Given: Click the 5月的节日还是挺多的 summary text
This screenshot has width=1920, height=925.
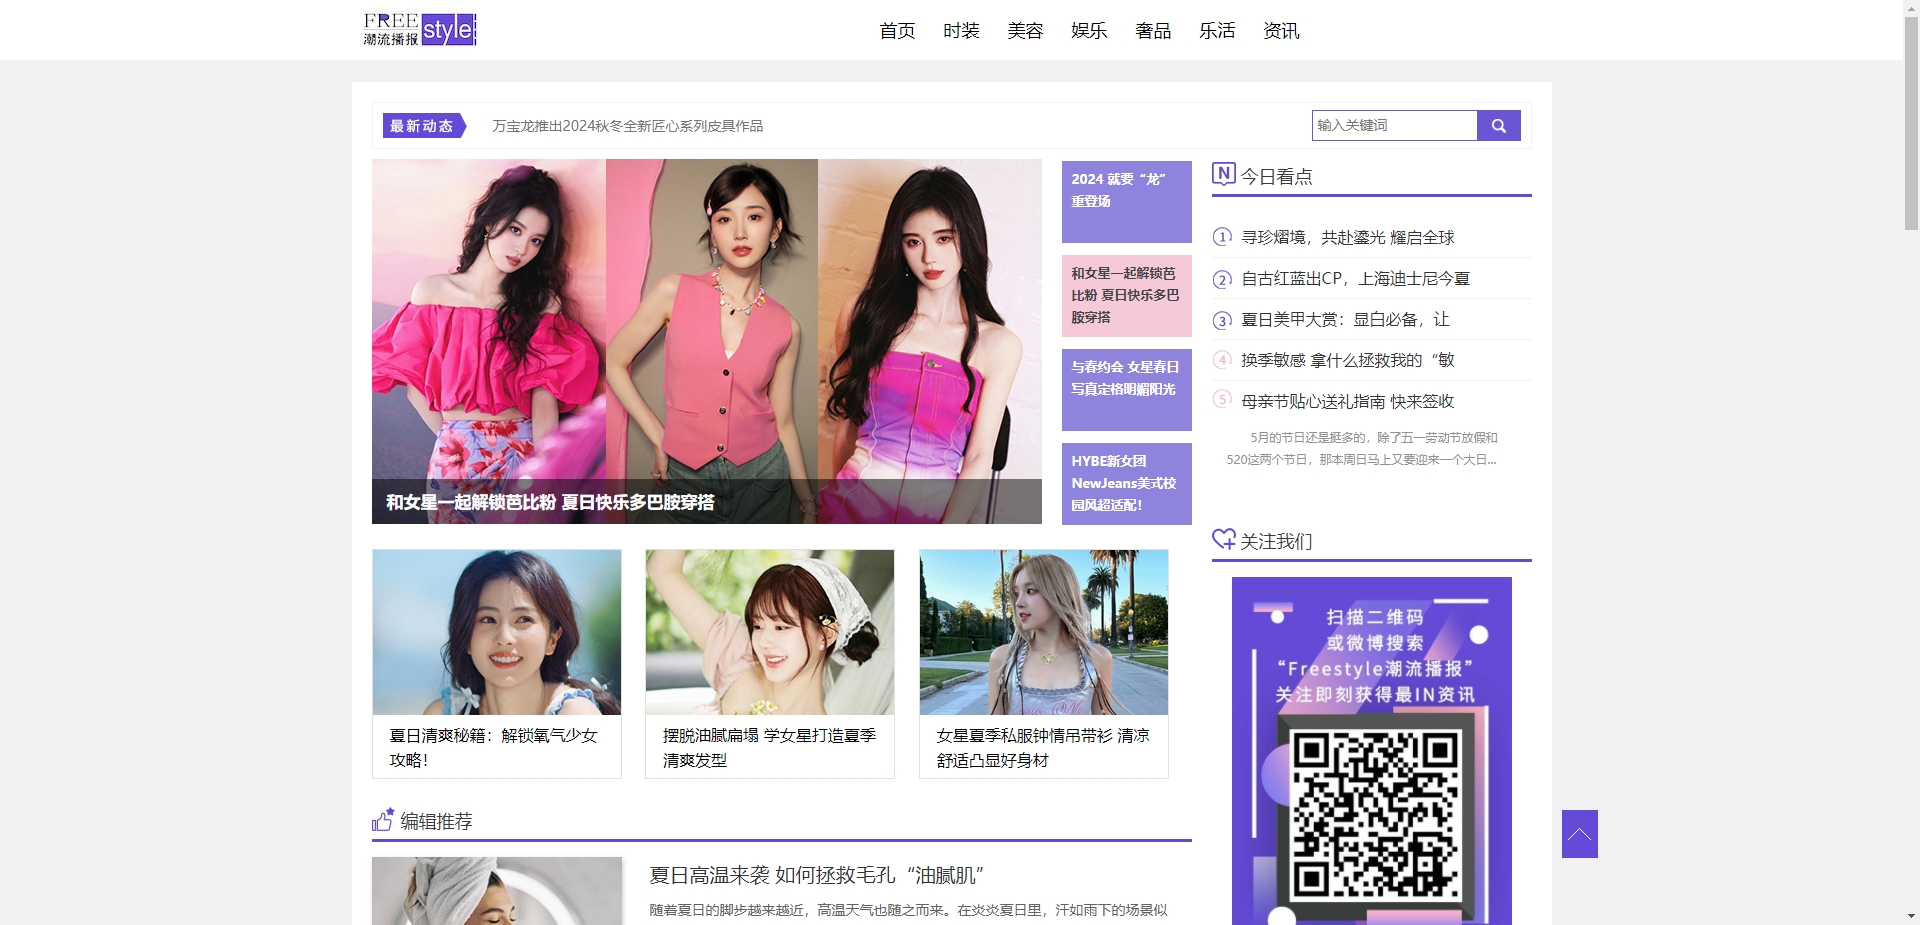Looking at the screenshot, I should tap(1362, 449).
